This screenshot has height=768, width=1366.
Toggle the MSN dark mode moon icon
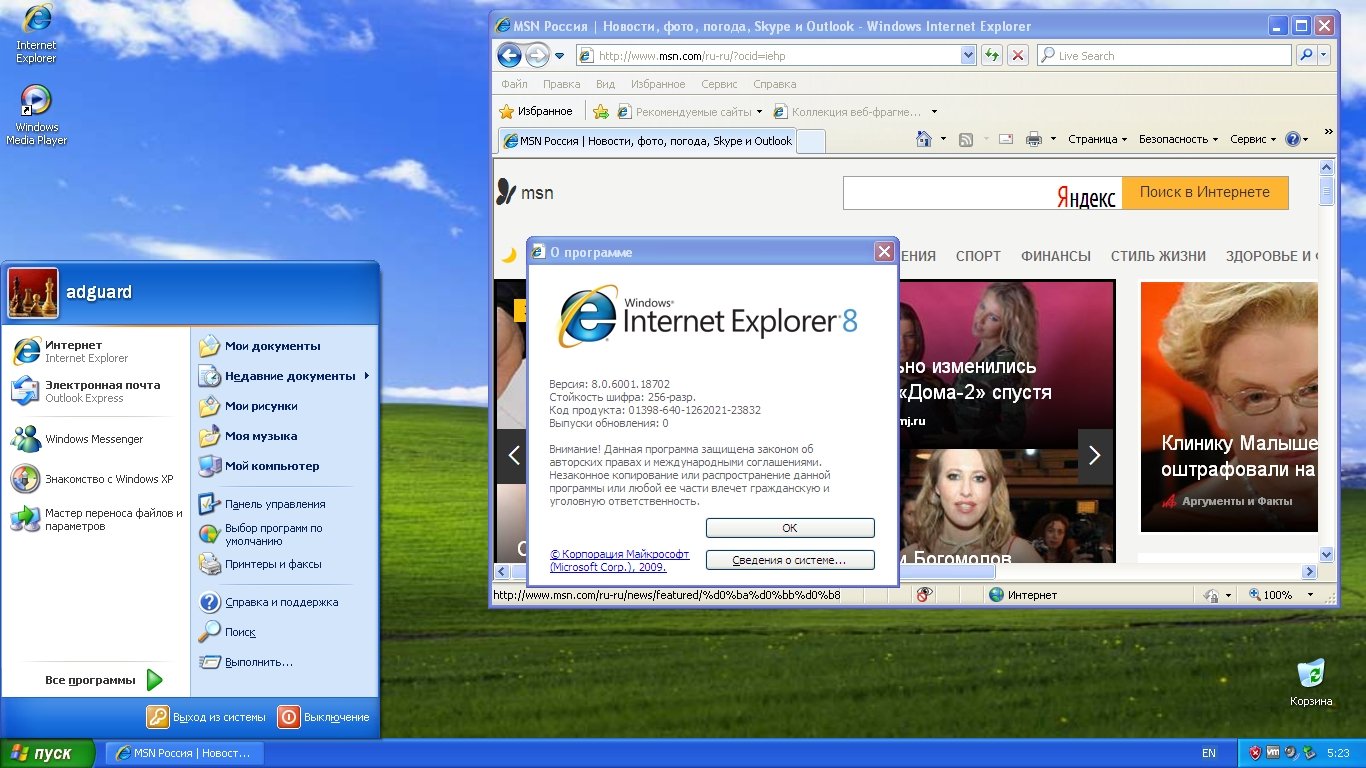(509, 256)
